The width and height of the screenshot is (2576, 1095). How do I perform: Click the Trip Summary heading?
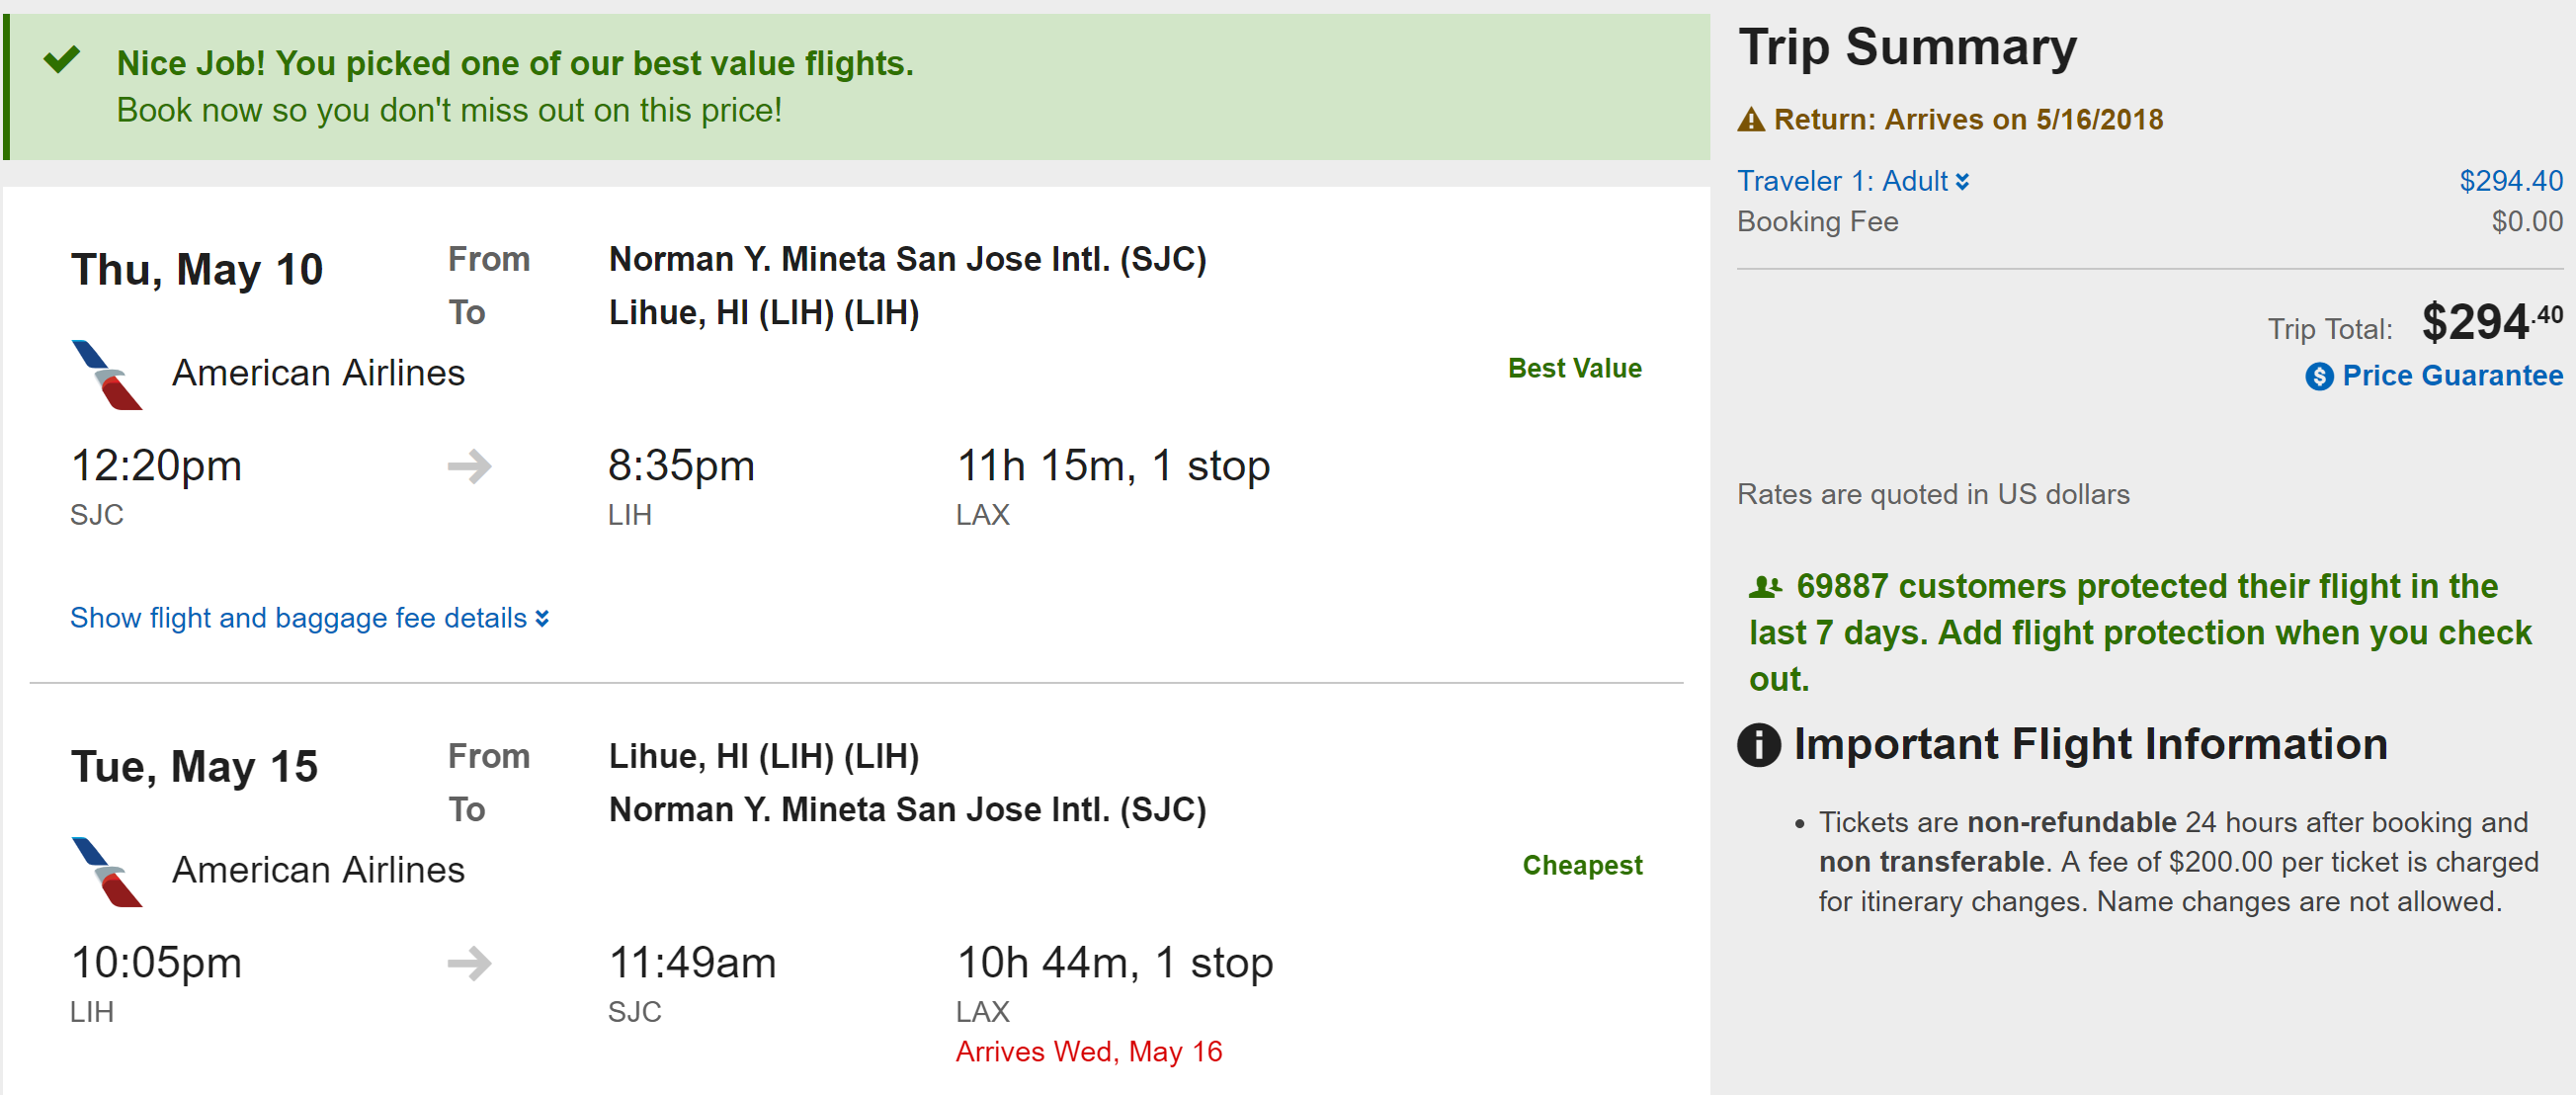pyautogui.click(x=1907, y=47)
